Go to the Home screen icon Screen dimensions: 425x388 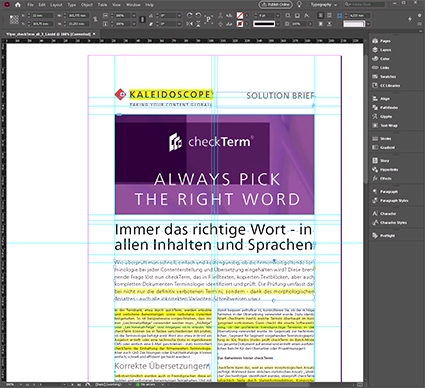tap(17, 5)
